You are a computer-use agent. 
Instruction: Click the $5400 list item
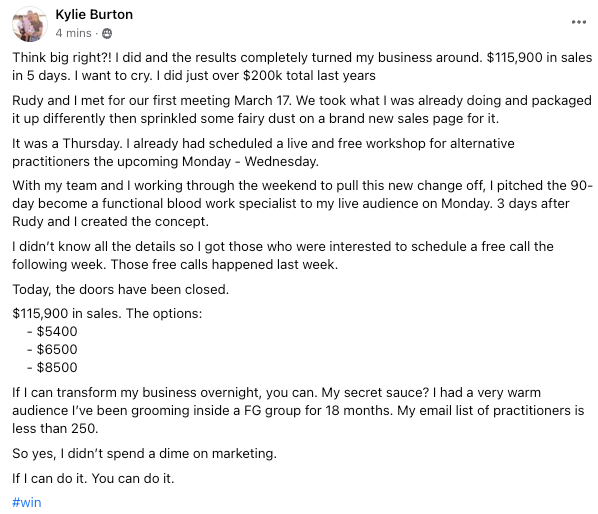point(53,331)
